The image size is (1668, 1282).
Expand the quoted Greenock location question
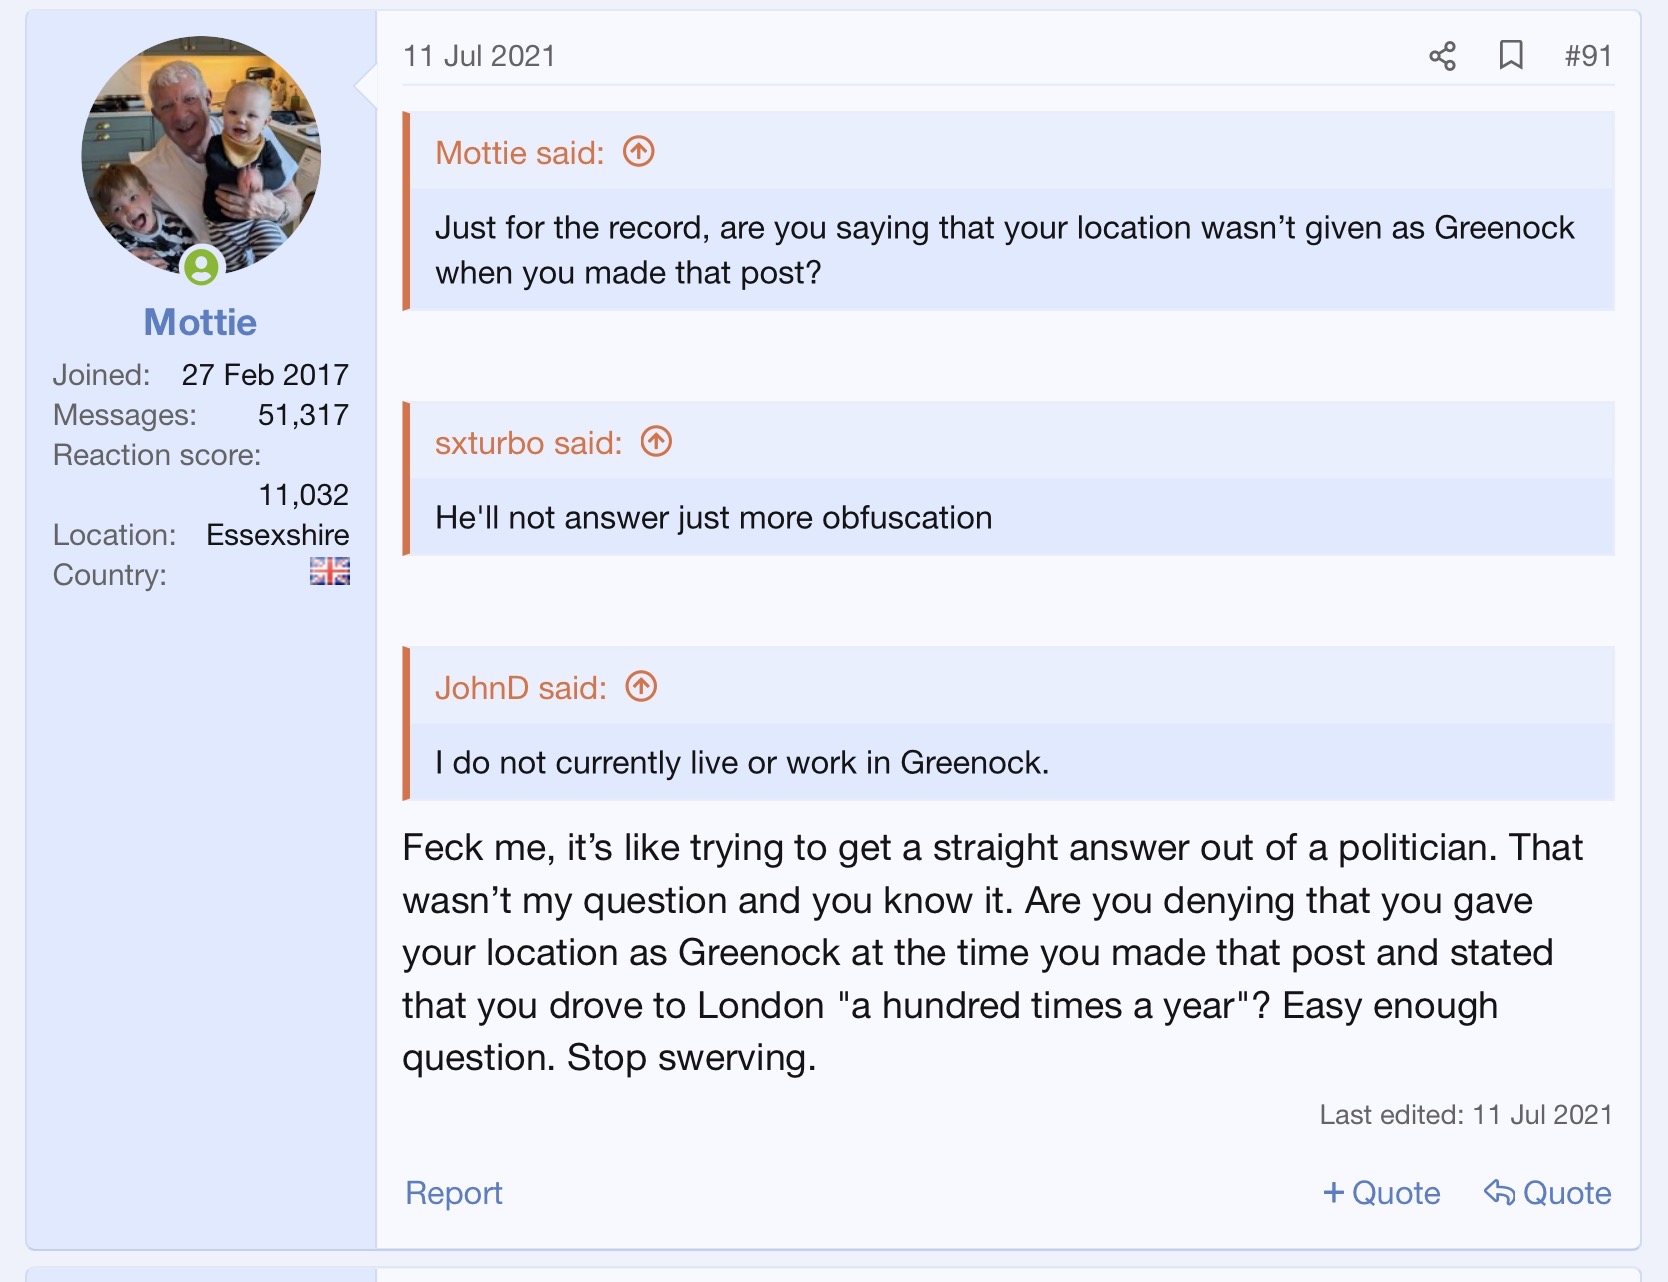click(1004, 250)
